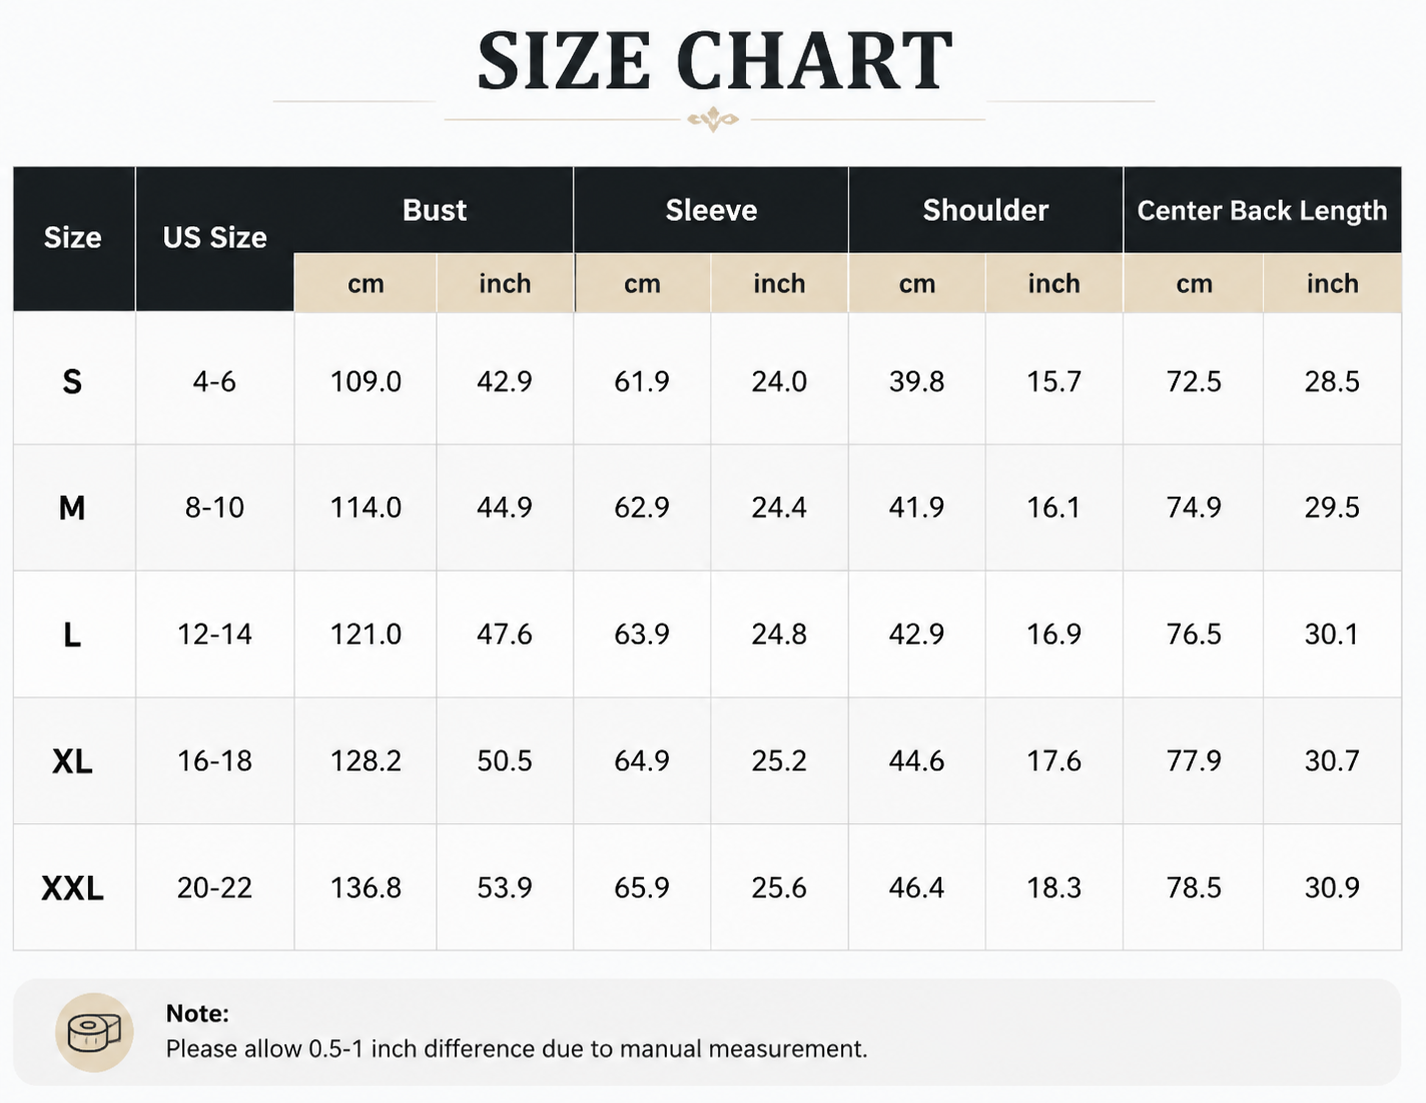Click the 109.0 bust cm value

click(x=366, y=381)
